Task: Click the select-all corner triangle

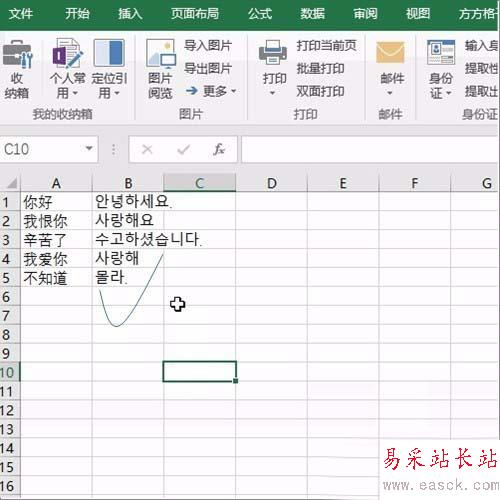Action: coord(11,183)
